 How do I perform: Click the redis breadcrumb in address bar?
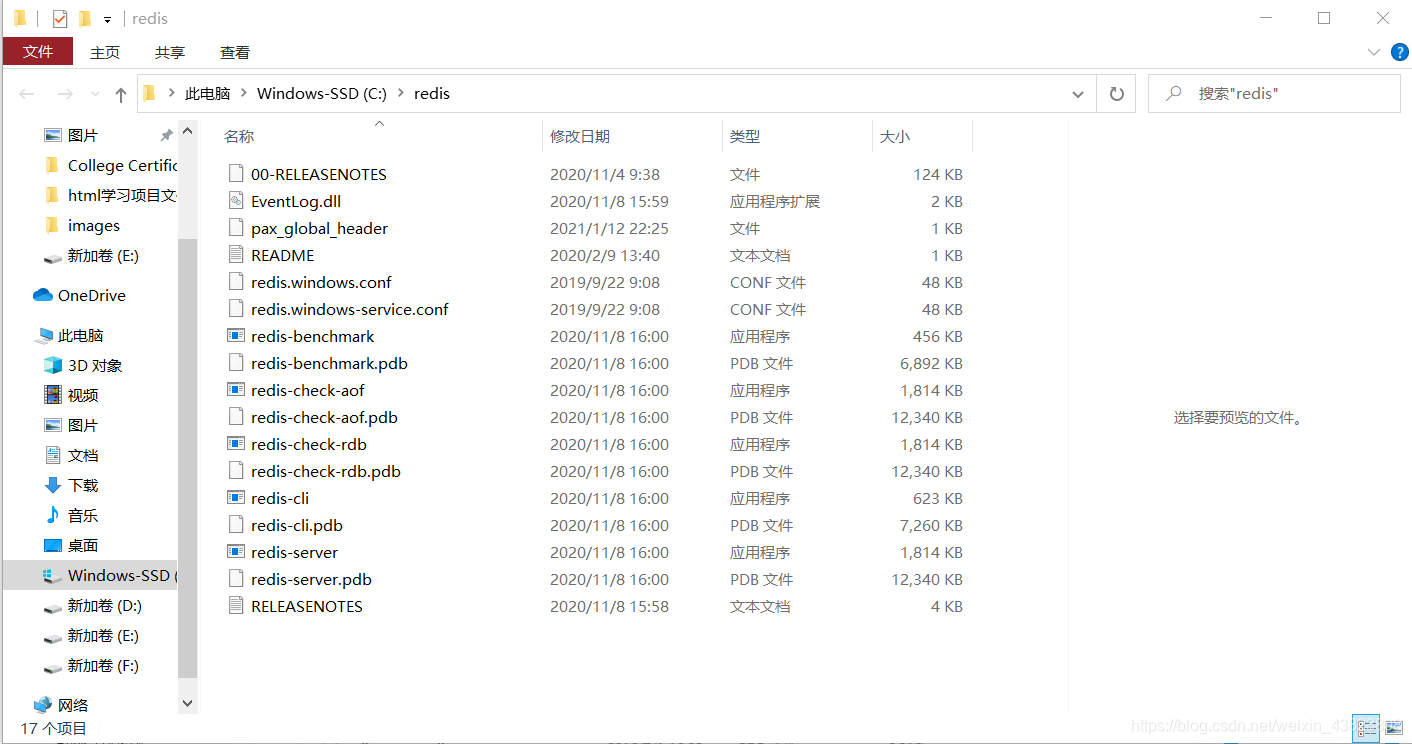click(x=432, y=93)
